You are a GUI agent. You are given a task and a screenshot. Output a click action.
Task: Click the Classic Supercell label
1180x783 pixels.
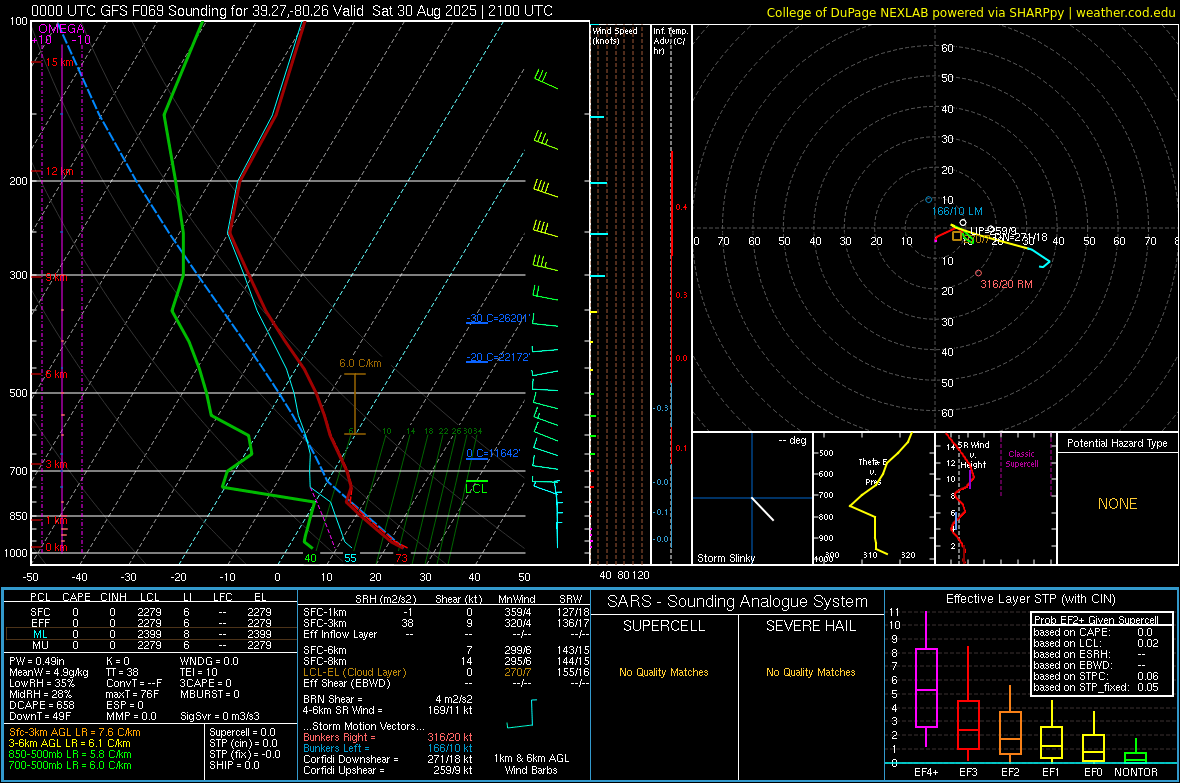point(1021,459)
